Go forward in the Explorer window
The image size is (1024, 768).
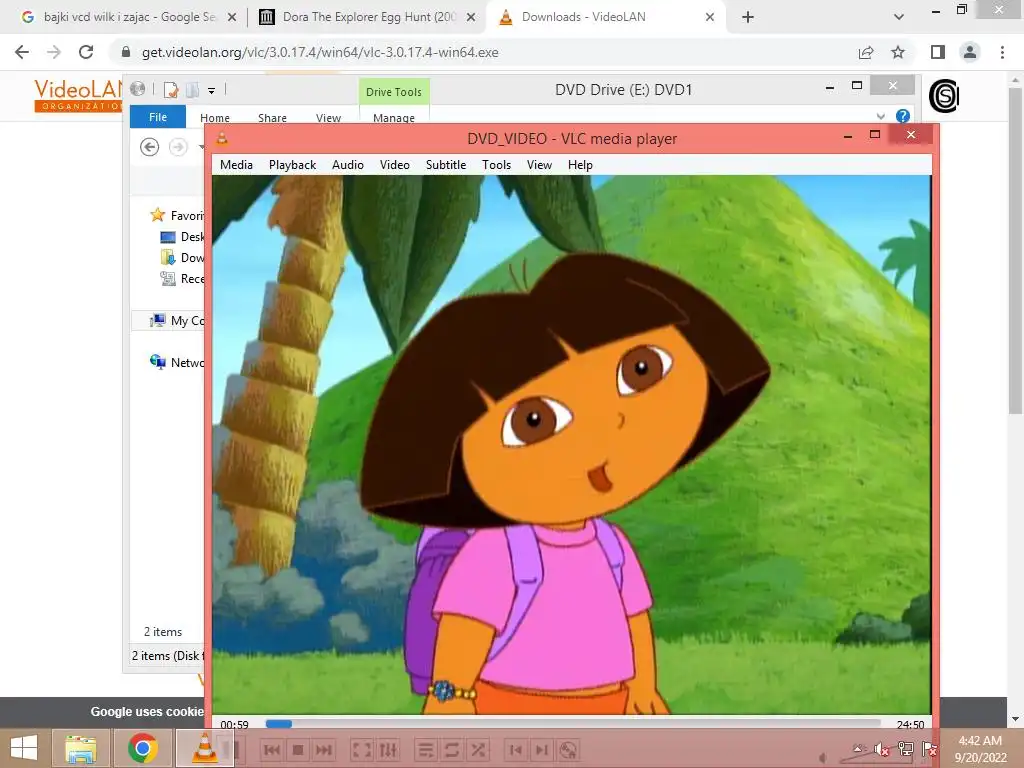click(178, 147)
